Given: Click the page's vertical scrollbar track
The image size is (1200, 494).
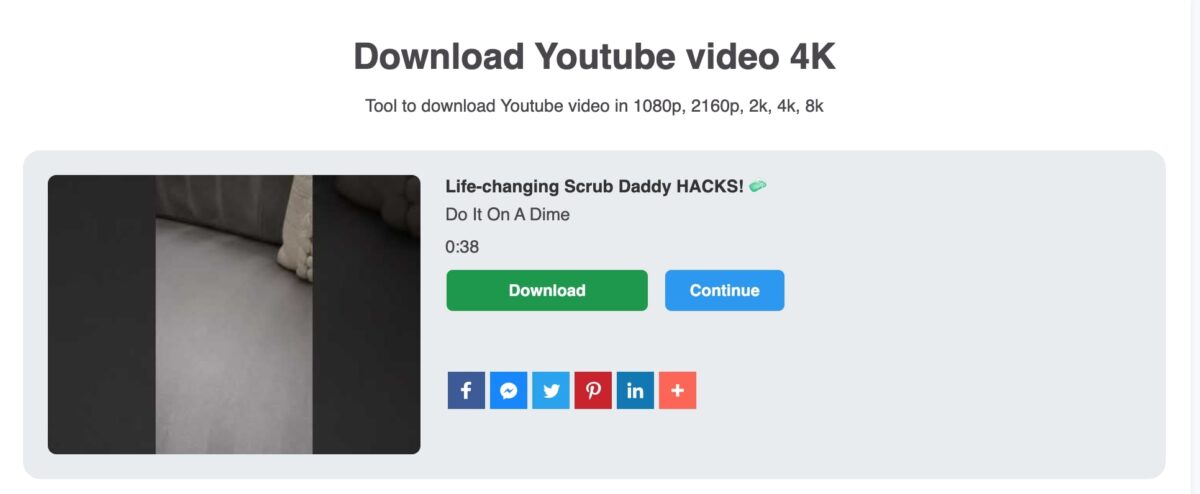Looking at the screenshot, I should tap(1195, 247).
